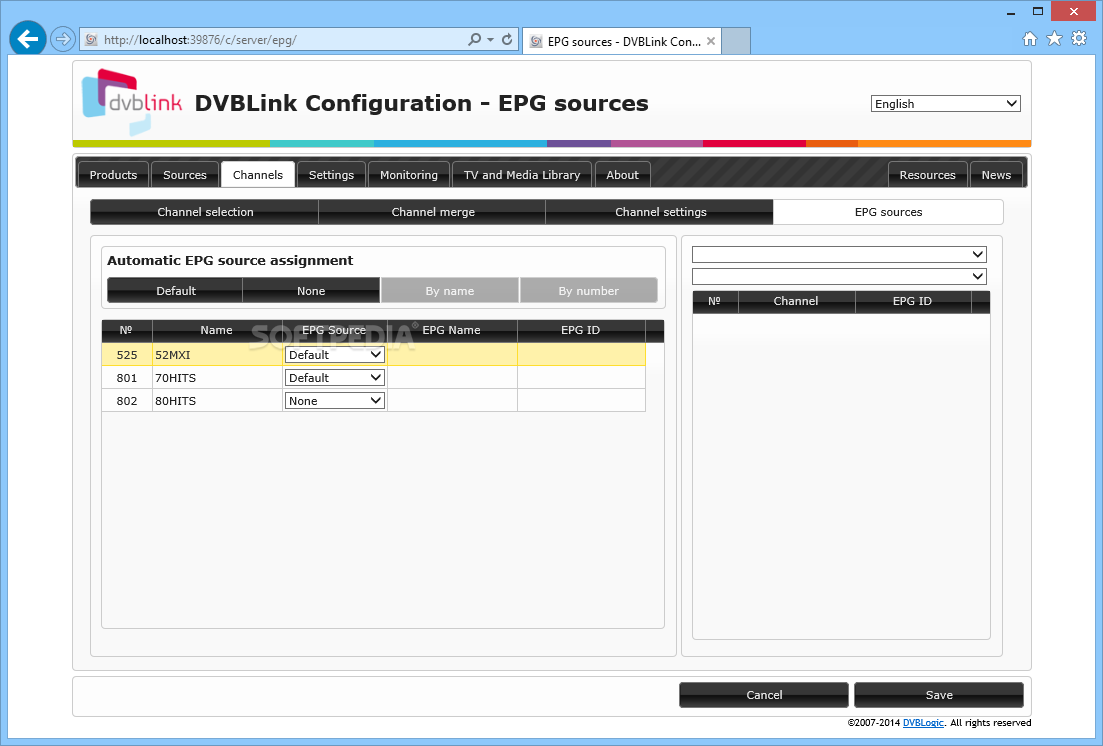Open the Resources tab

tap(928, 175)
